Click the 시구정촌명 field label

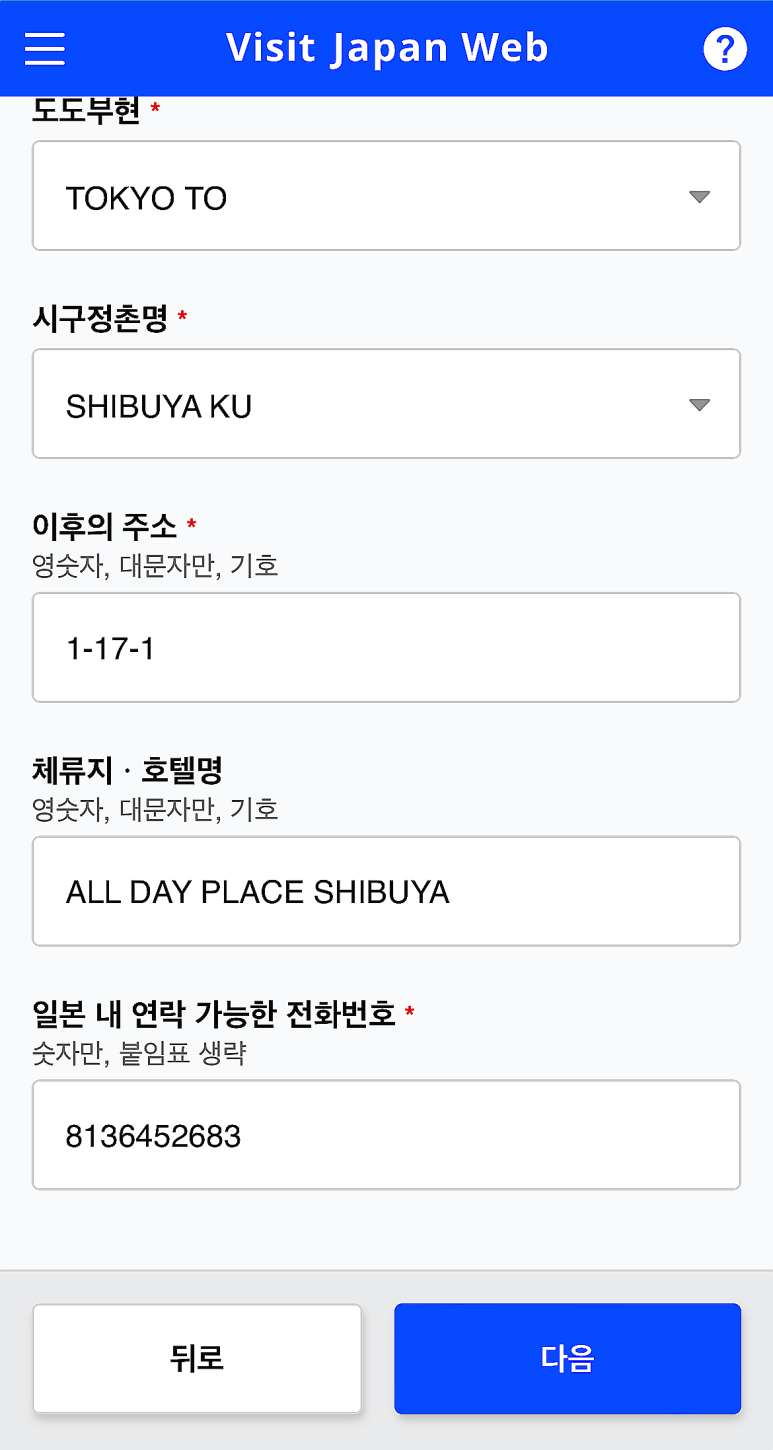coord(100,319)
